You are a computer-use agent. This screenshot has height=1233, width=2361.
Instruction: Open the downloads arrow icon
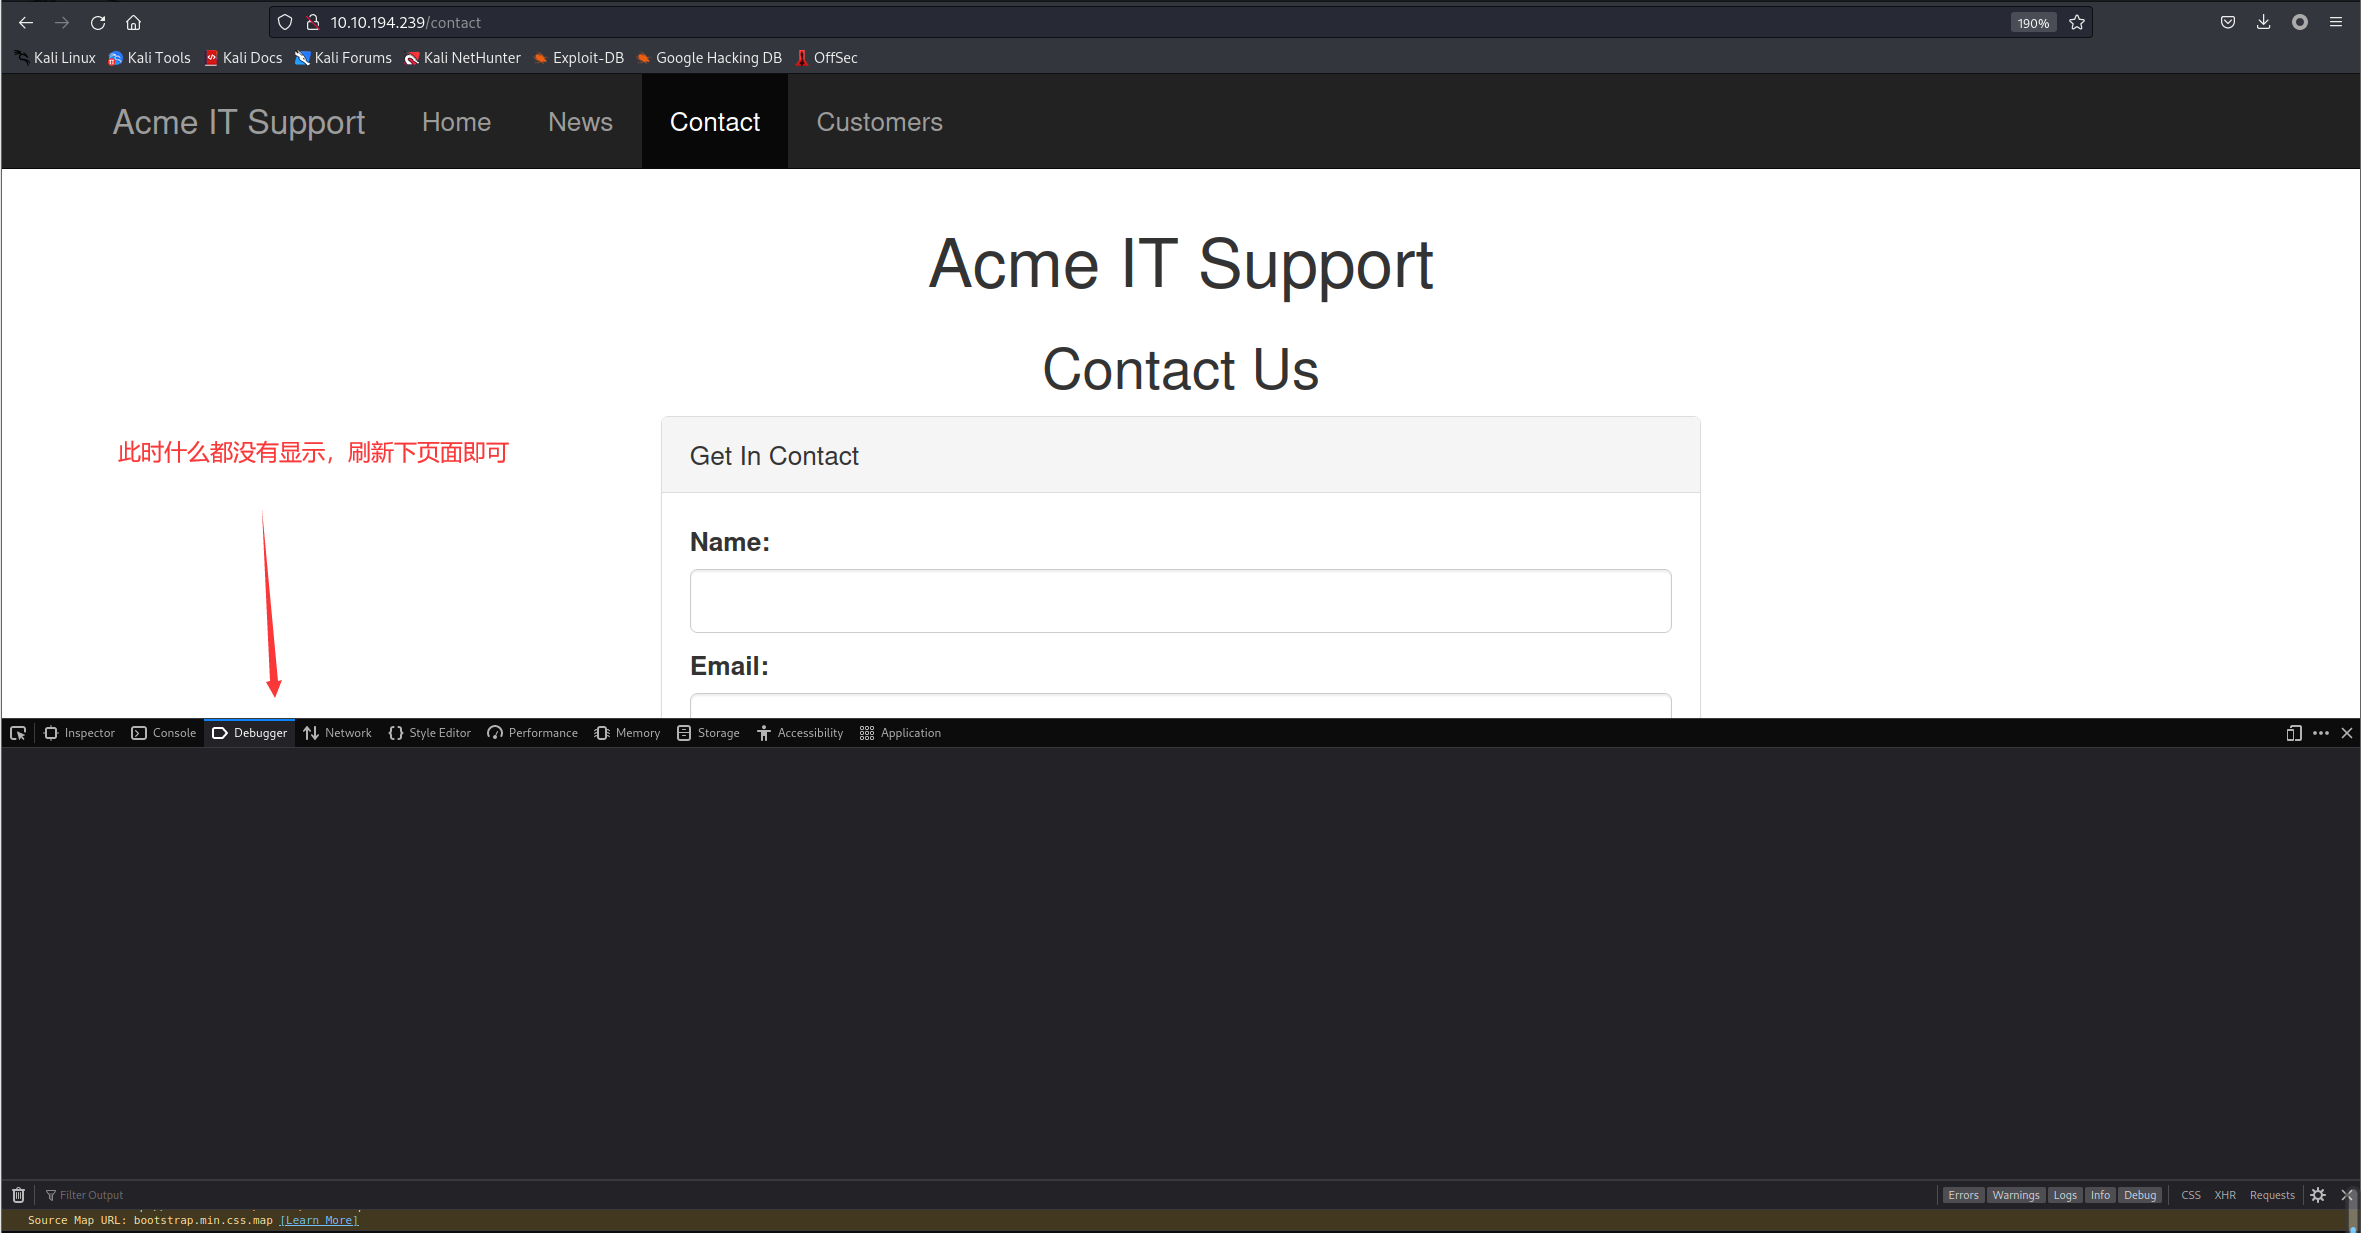(x=2264, y=22)
